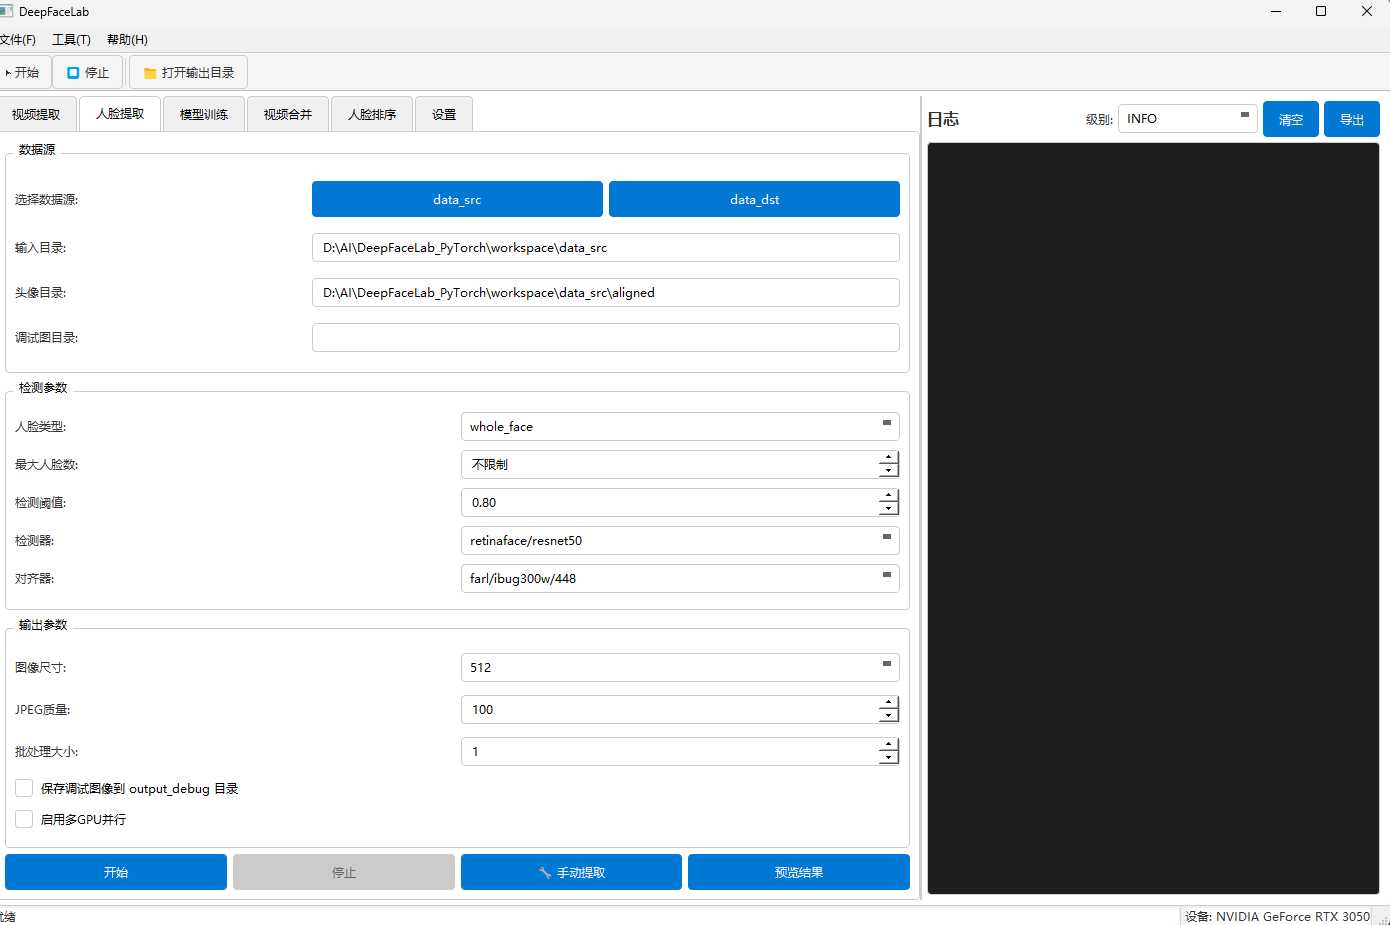The width and height of the screenshot is (1390, 925).
Task: Switch to the model training (模型训练) tab
Action: tap(204, 115)
